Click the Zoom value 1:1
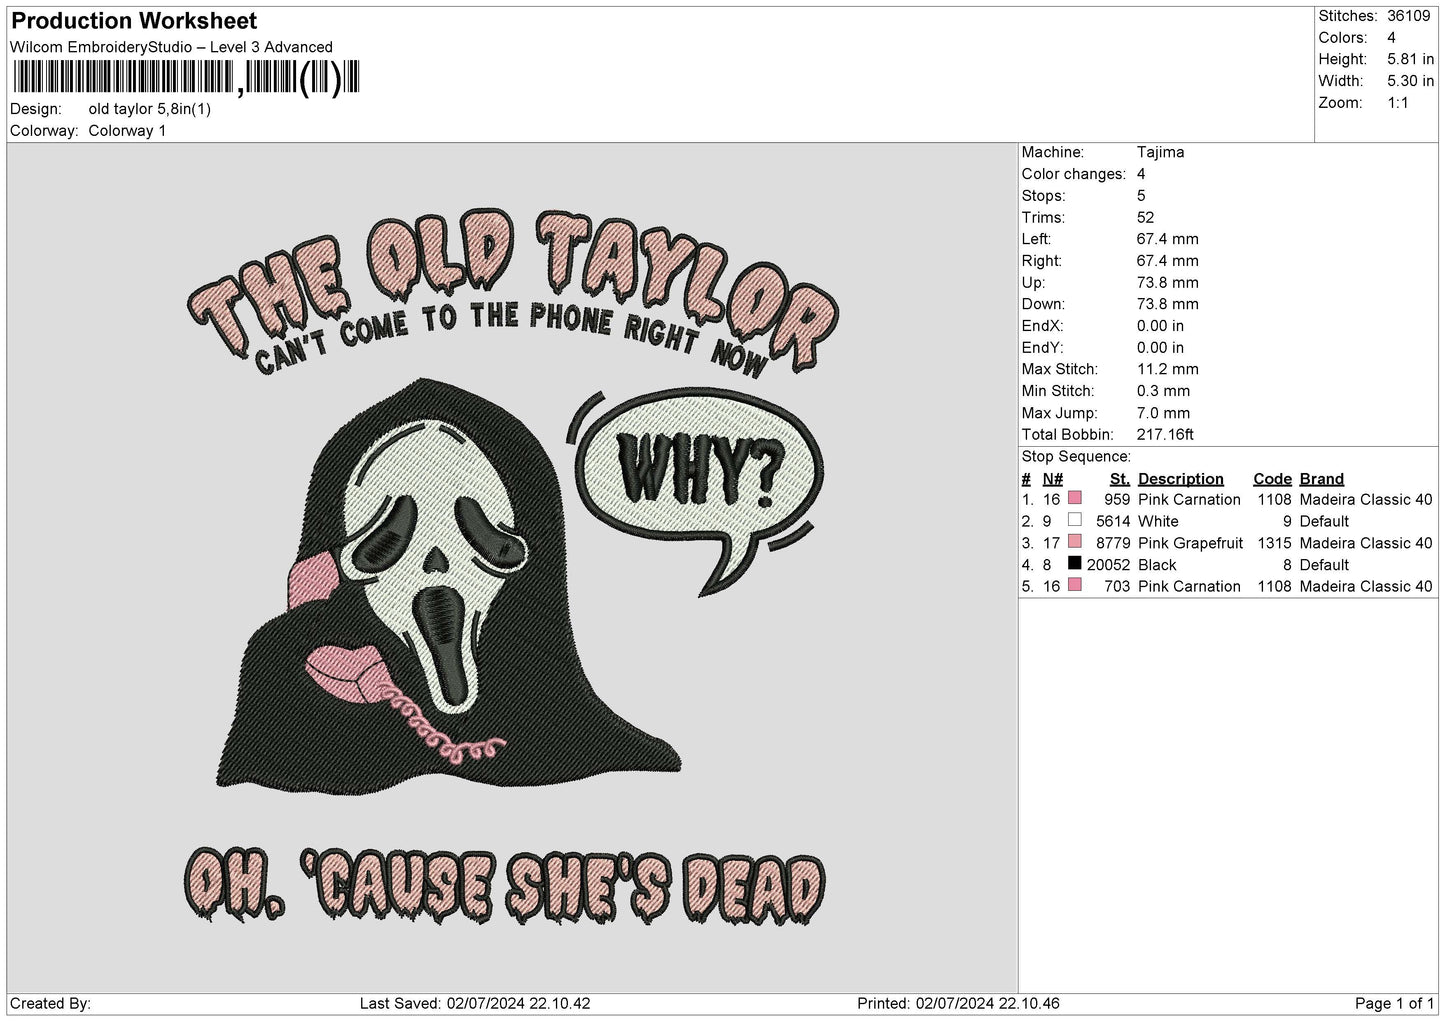 pos(1398,103)
